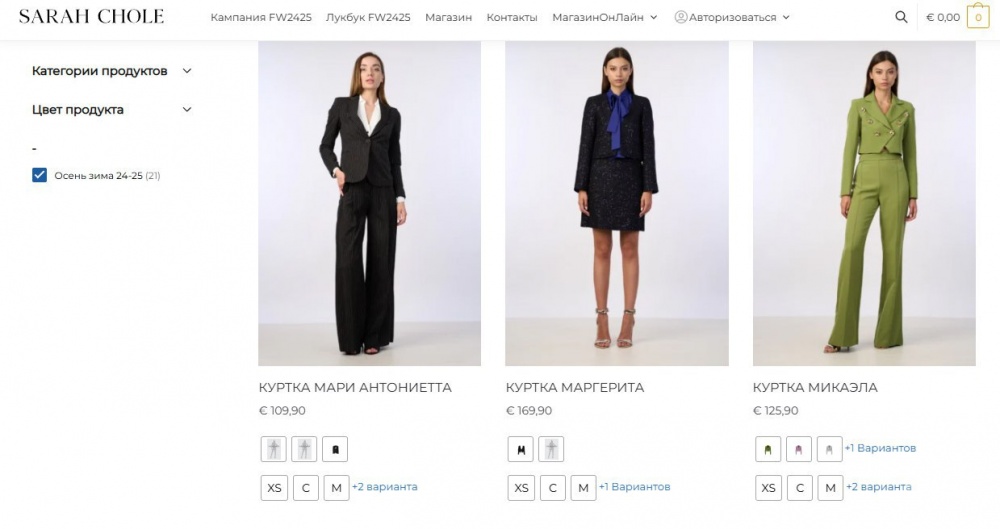The image size is (1000, 529).
Task: Select black variant swatch for Куртка Маргерита
Action: click(520, 449)
